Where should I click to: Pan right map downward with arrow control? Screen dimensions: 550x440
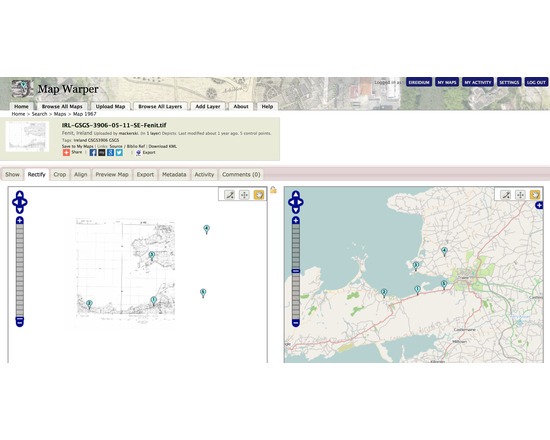296,210
